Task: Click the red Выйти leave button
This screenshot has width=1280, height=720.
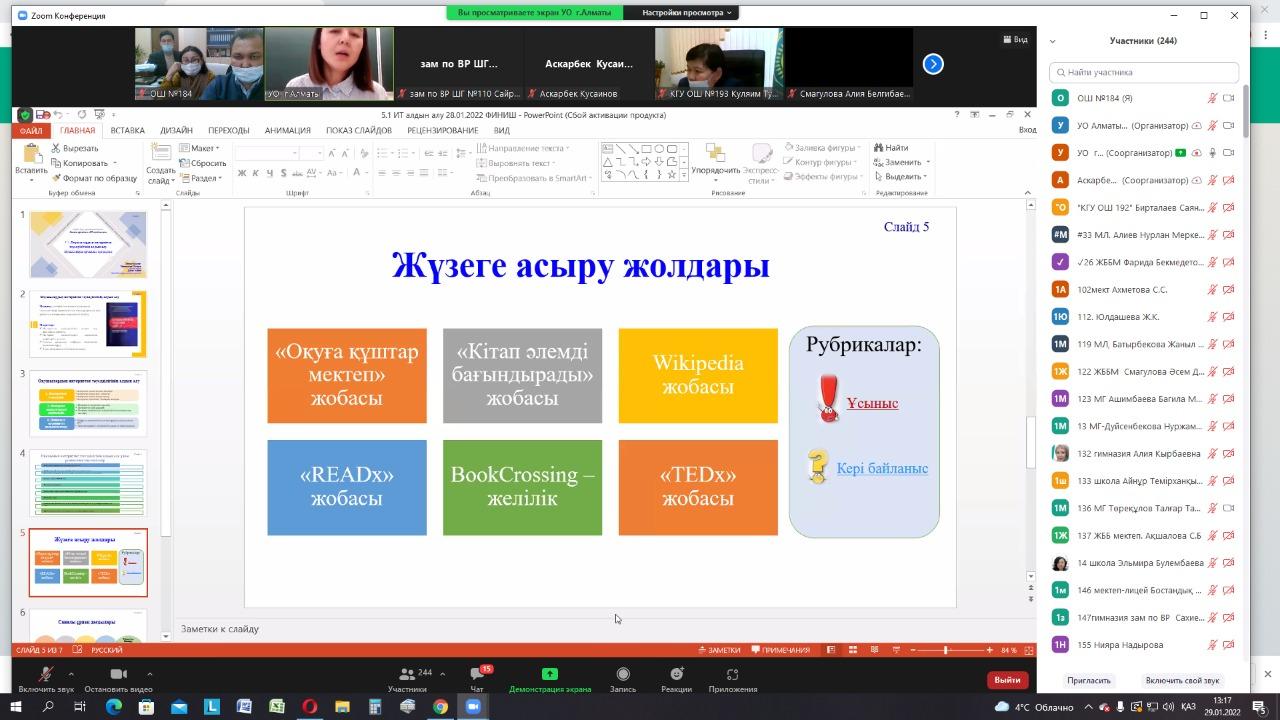Action: pos(1007,680)
